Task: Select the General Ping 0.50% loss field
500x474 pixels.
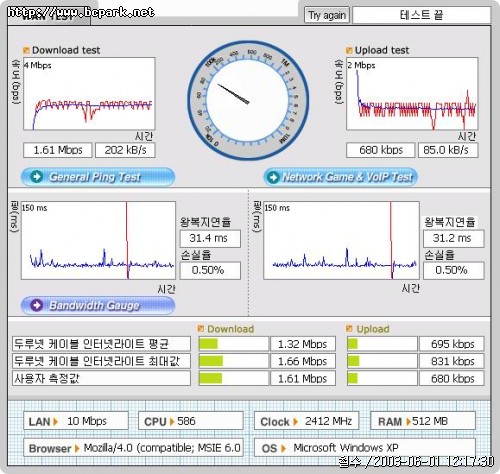Action: coord(210,270)
